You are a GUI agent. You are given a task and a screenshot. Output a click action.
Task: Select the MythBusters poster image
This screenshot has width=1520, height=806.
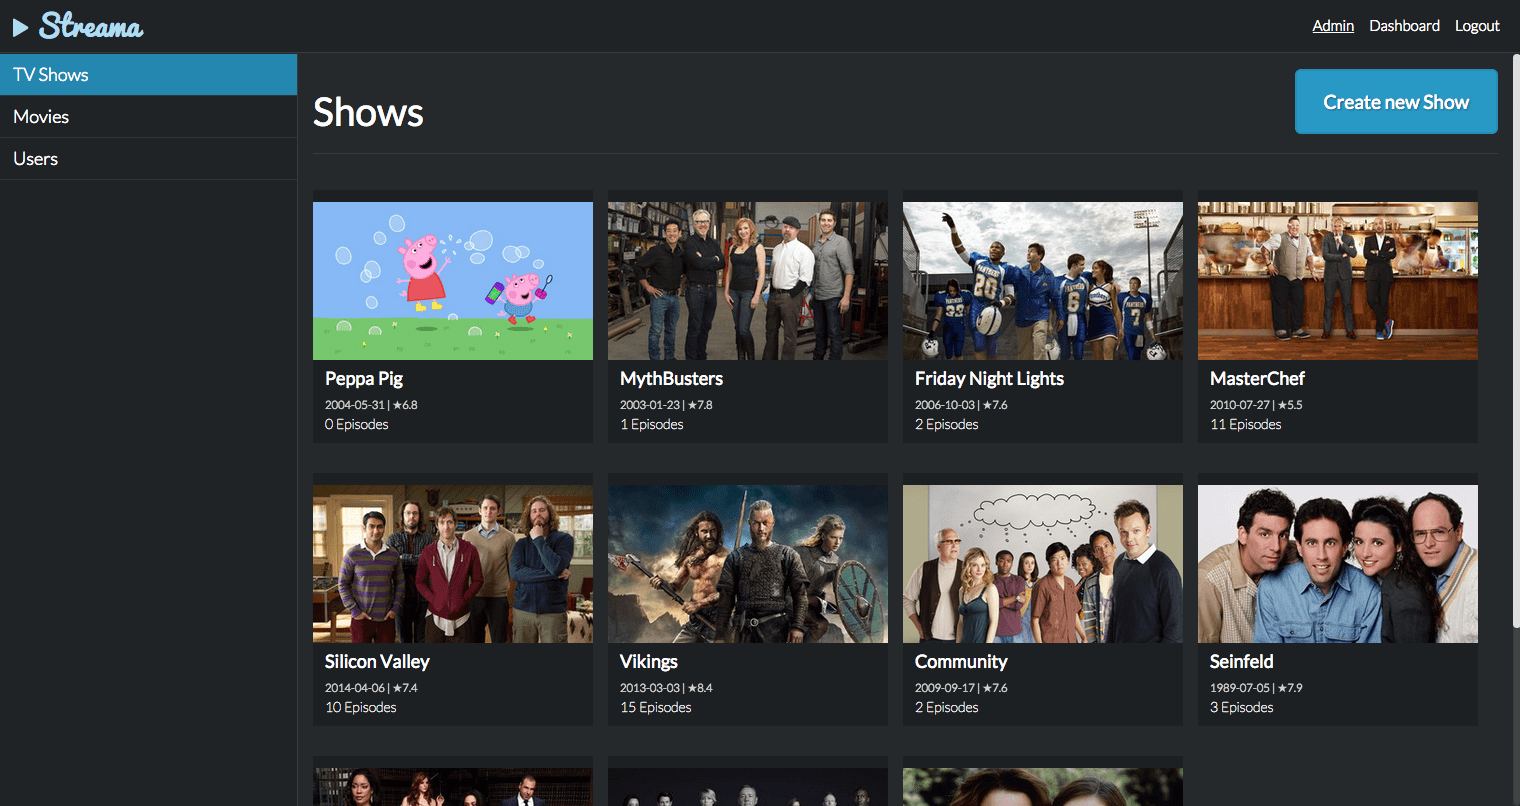coord(748,281)
